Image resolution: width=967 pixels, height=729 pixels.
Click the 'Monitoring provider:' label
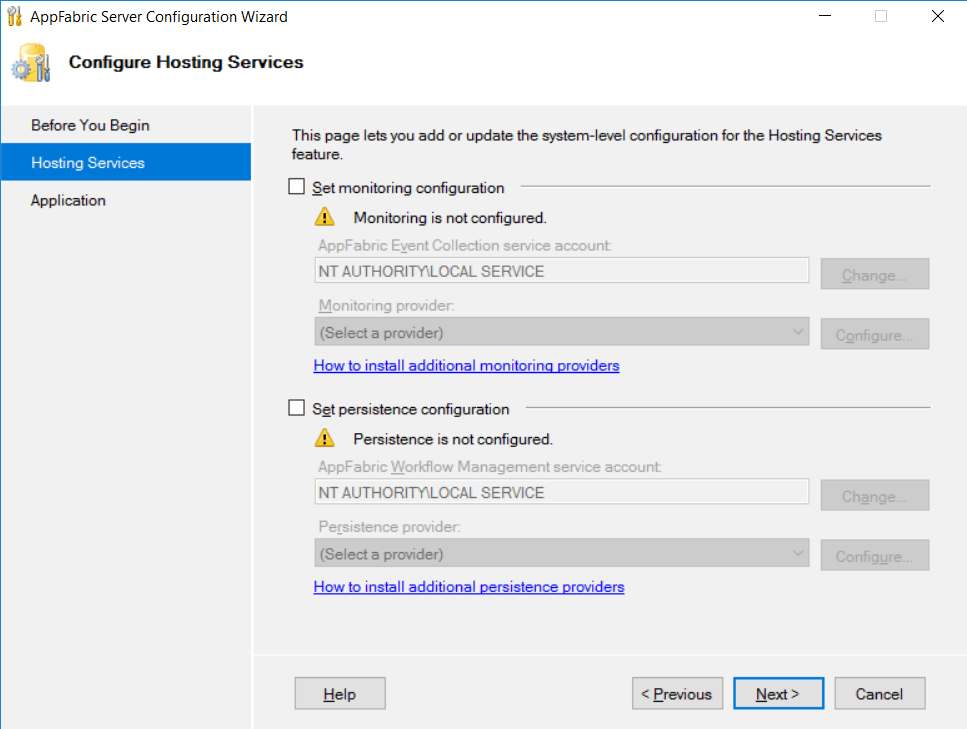(386, 305)
